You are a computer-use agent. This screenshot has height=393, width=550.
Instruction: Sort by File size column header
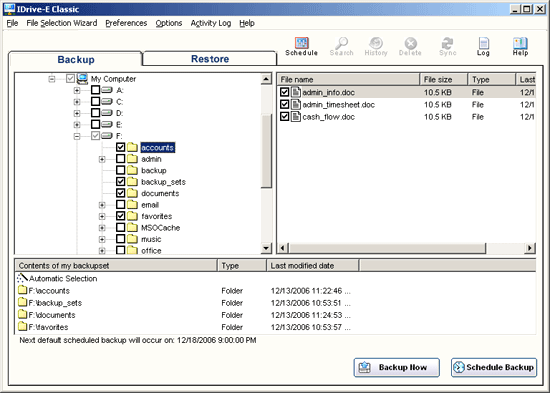coord(444,79)
